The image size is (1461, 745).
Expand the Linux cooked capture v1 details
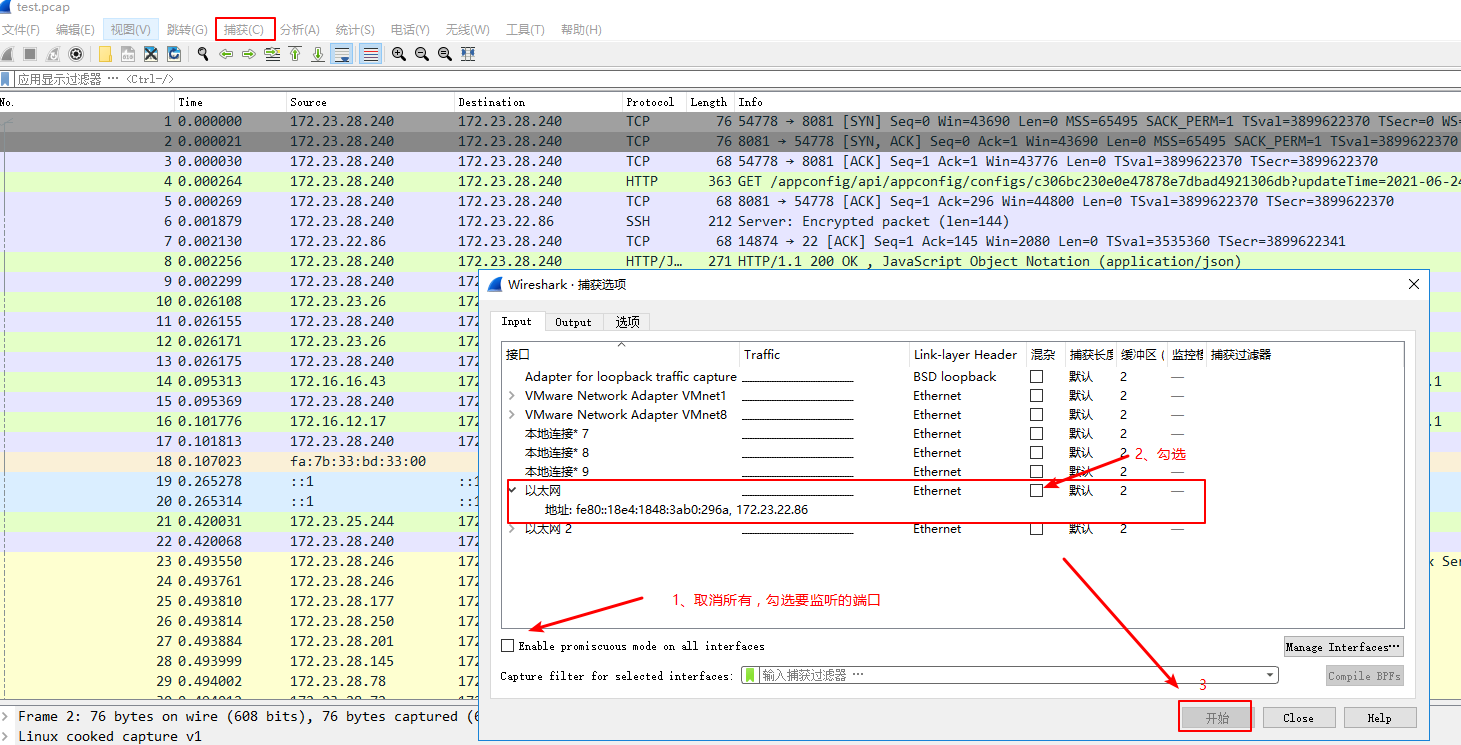click(x=6, y=736)
